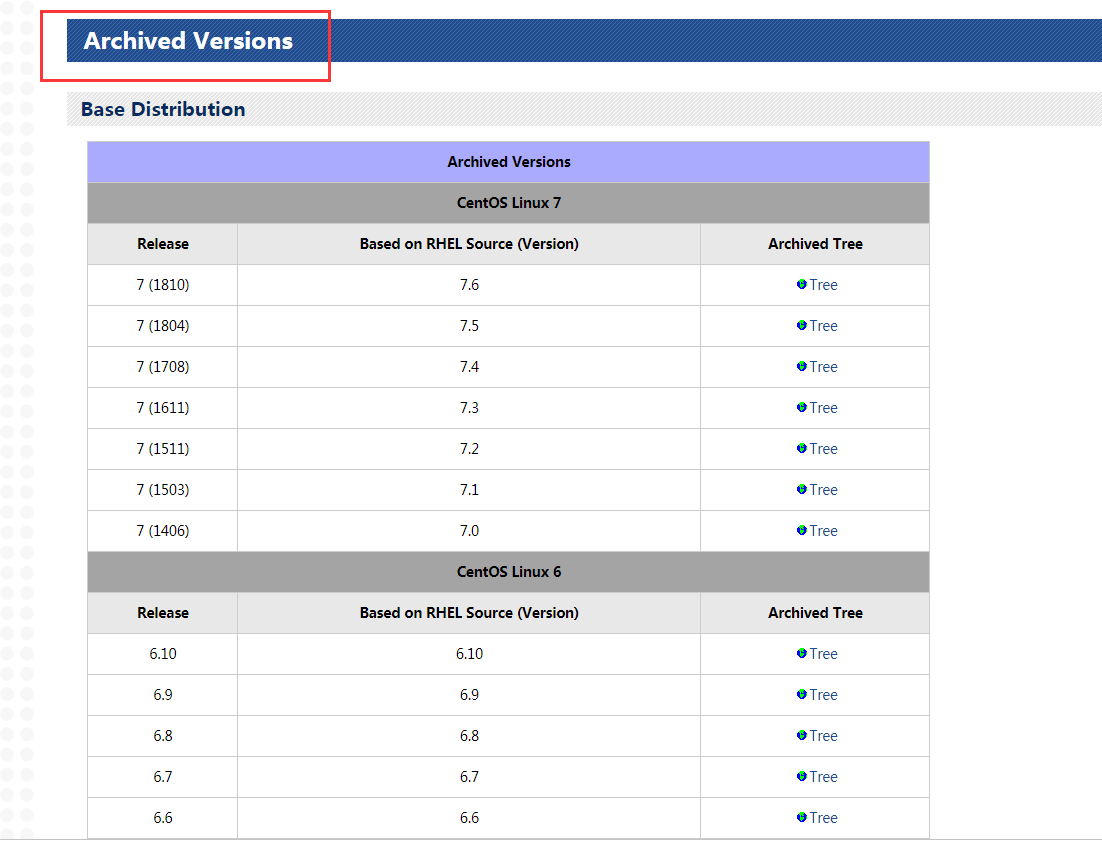Select release cell 7 (1611)
1102x843 pixels.
163,408
